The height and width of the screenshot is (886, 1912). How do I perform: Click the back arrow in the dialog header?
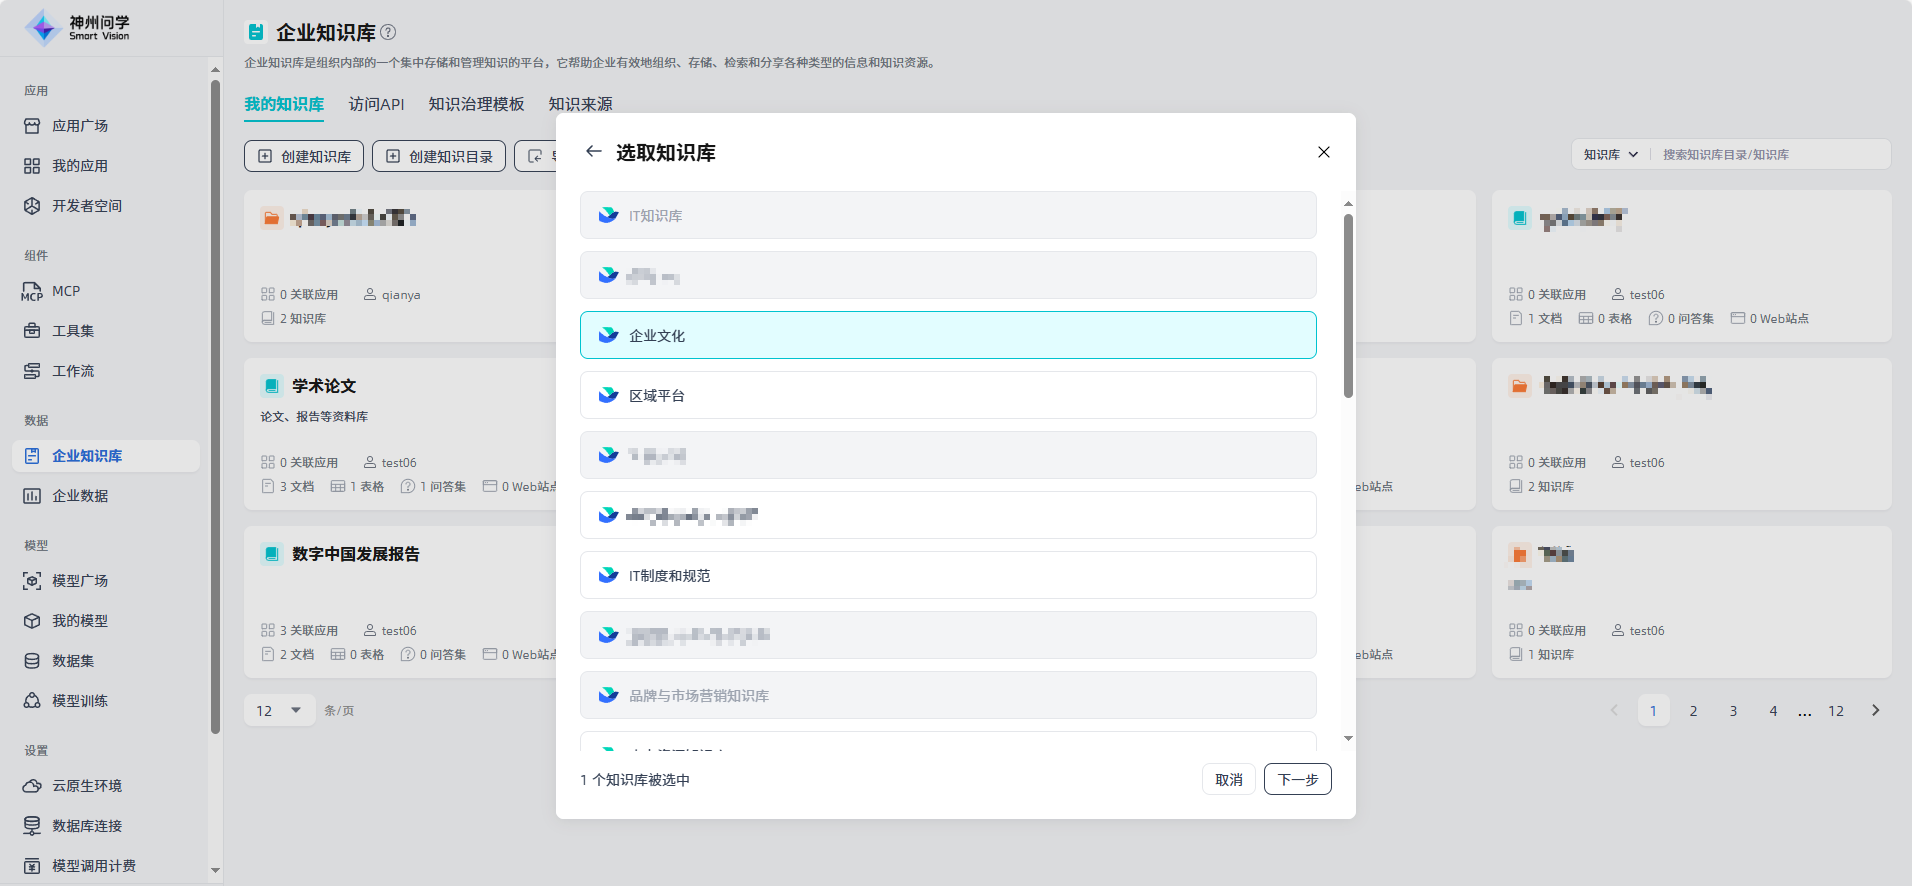pos(594,152)
